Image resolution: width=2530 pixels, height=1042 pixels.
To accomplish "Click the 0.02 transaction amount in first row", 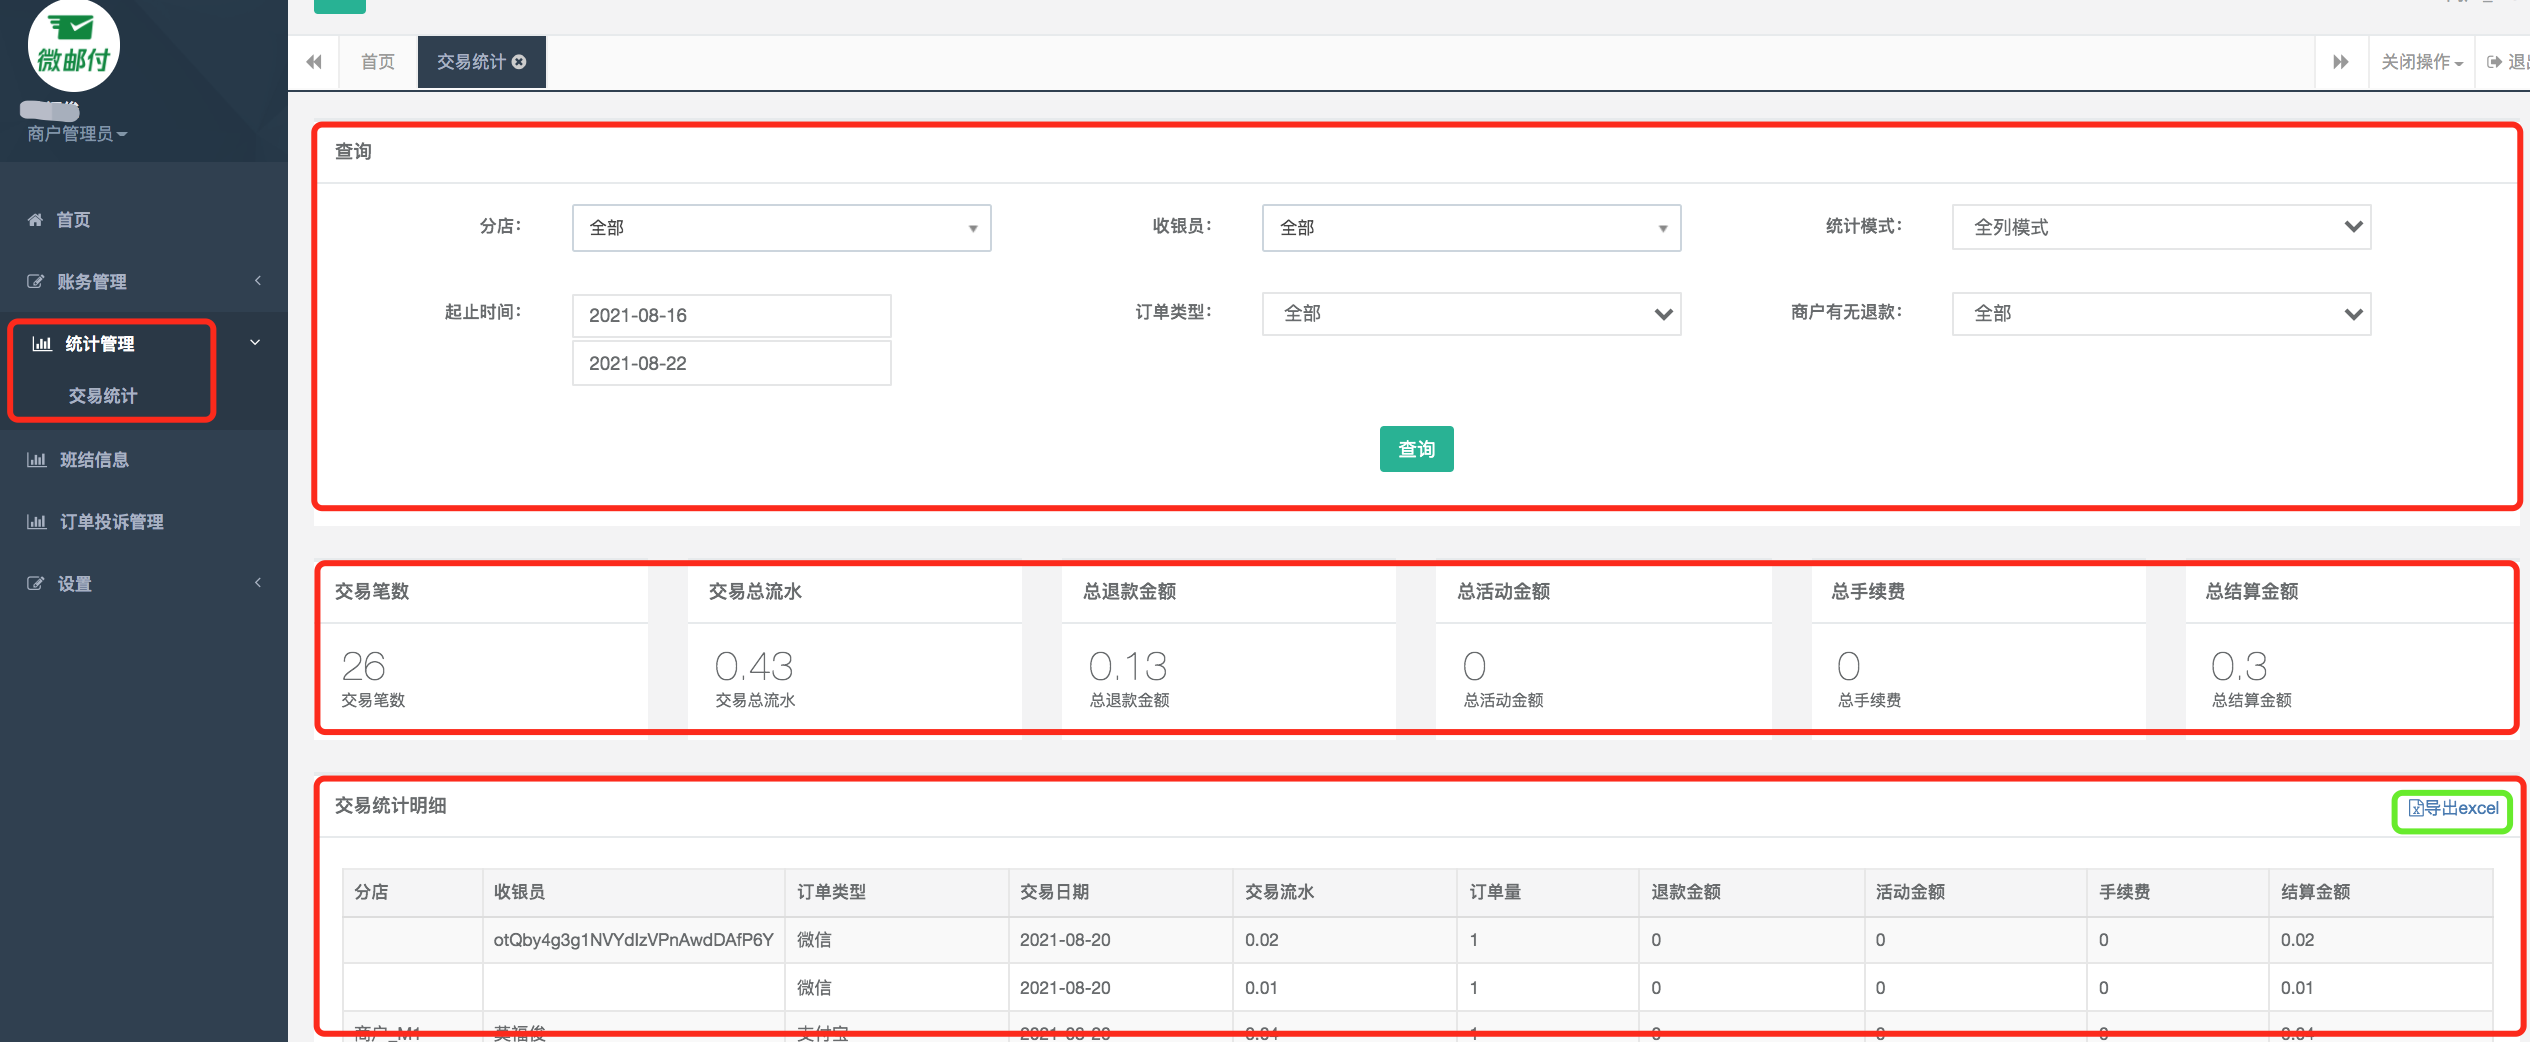I will 1261,940.
